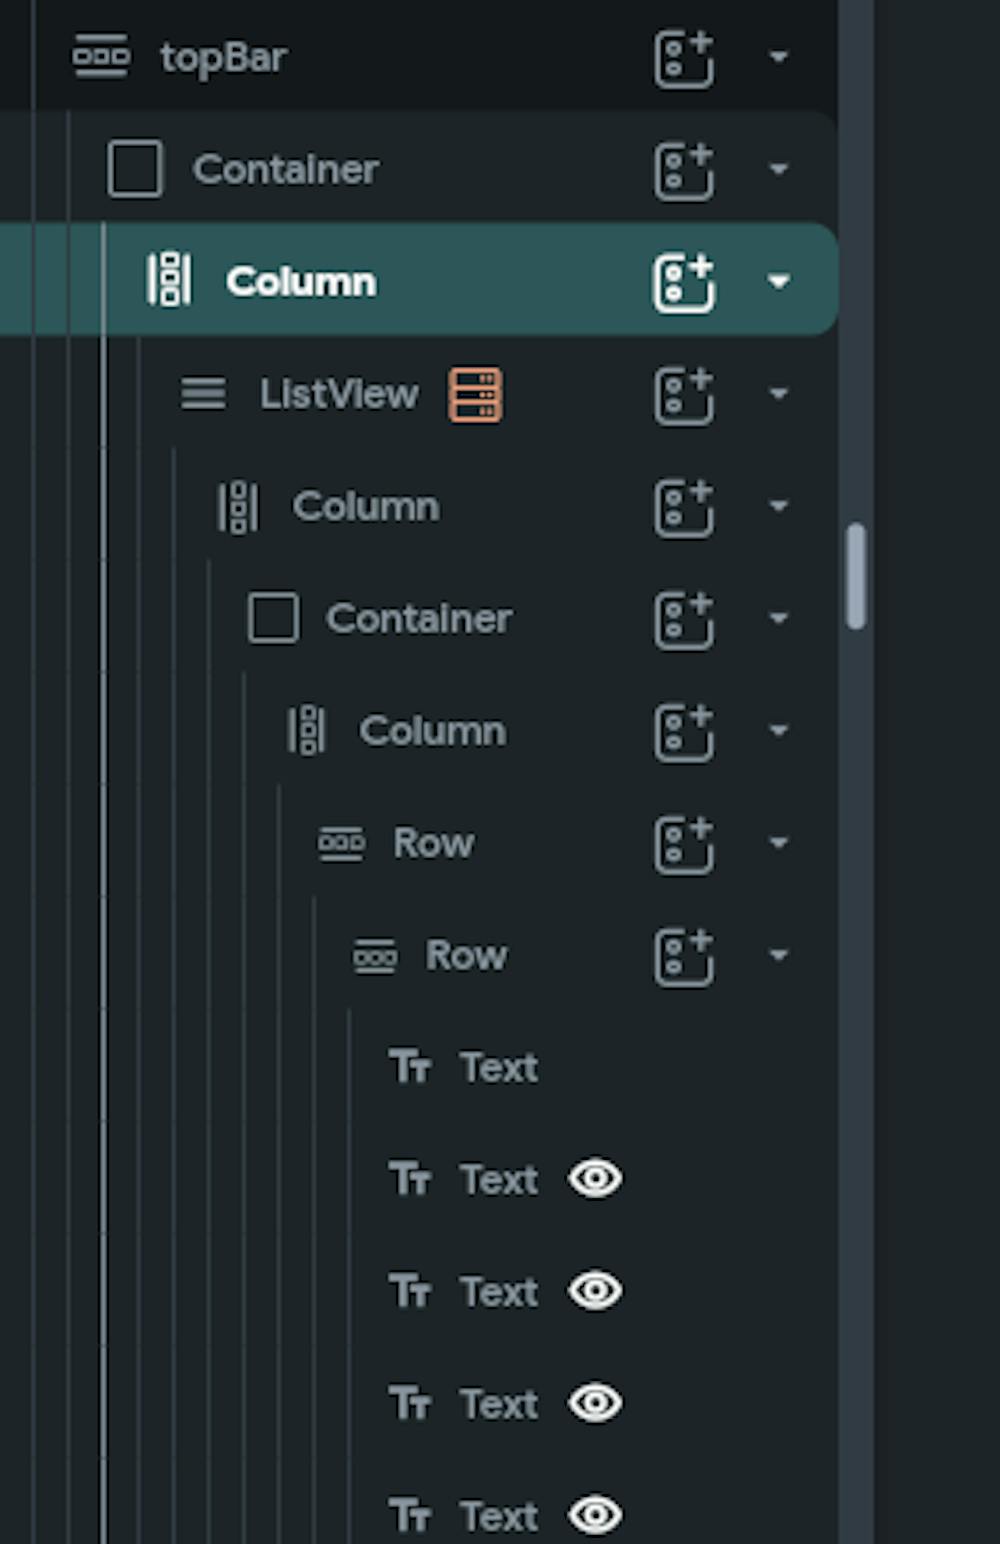Image resolution: width=1000 pixels, height=1544 pixels.
Task: Collapse the topBar node using its arrow
Action: [779, 58]
